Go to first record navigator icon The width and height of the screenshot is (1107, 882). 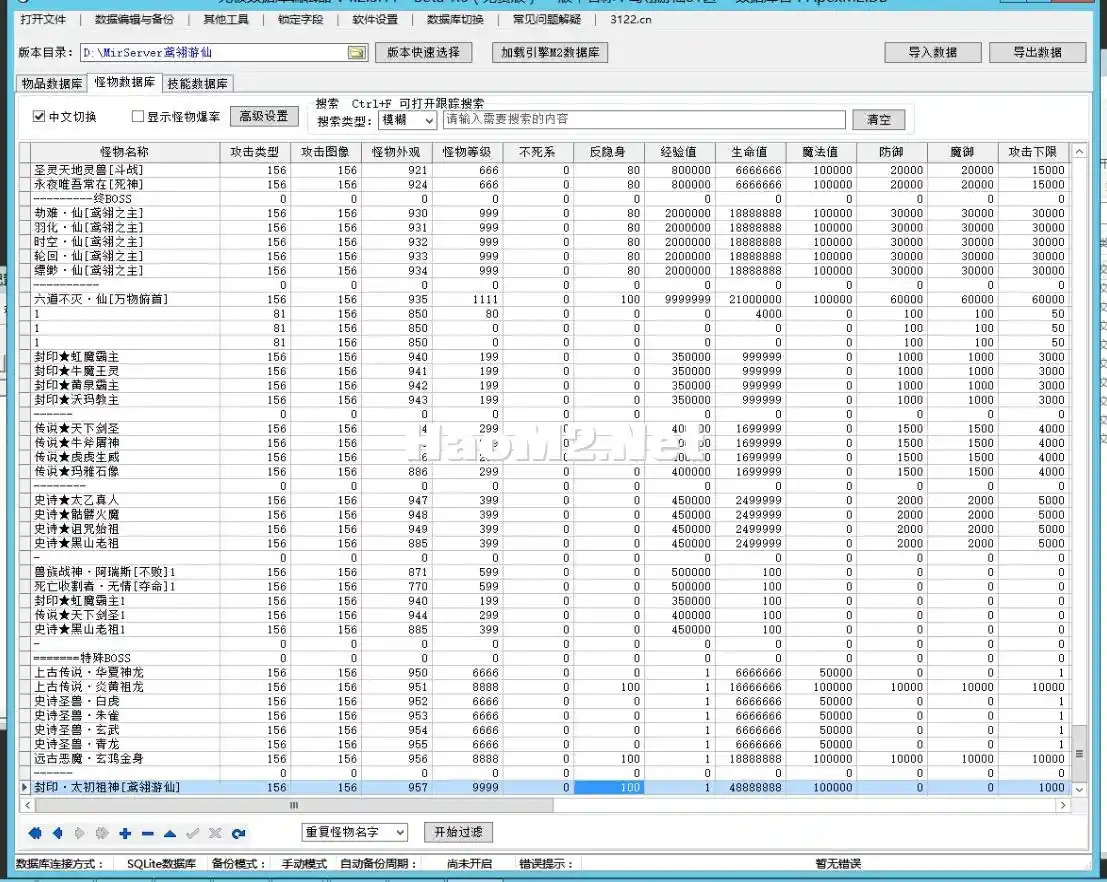pyautogui.click(x=35, y=833)
